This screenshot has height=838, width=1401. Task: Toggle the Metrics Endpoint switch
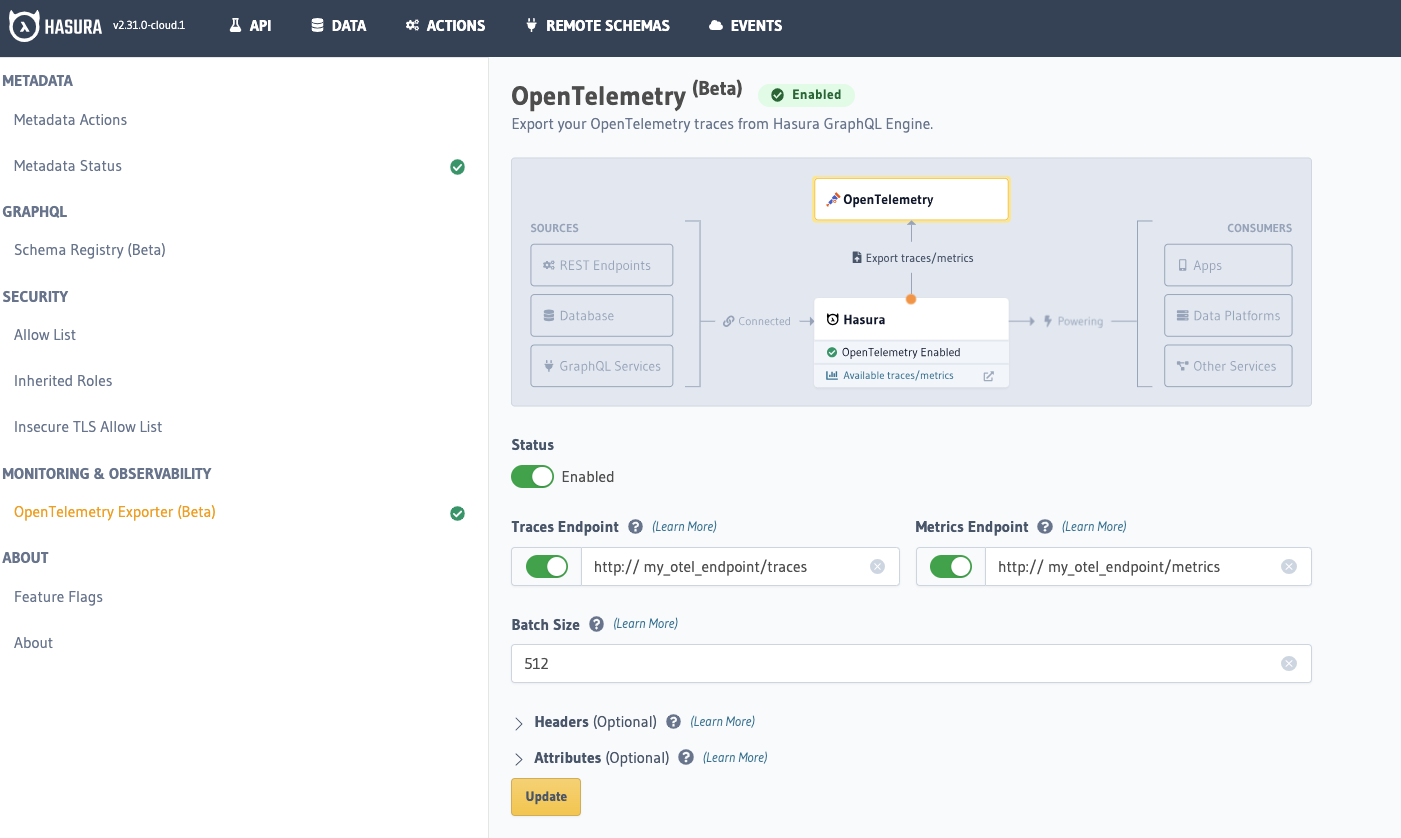951,567
